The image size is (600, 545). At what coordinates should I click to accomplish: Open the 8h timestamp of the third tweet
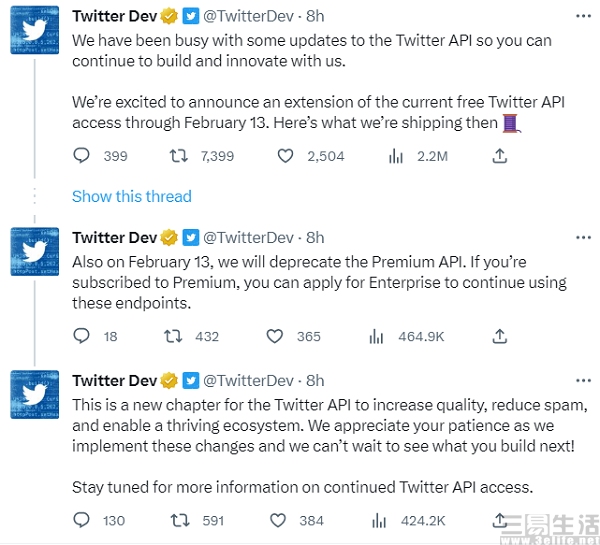coord(315,381)
